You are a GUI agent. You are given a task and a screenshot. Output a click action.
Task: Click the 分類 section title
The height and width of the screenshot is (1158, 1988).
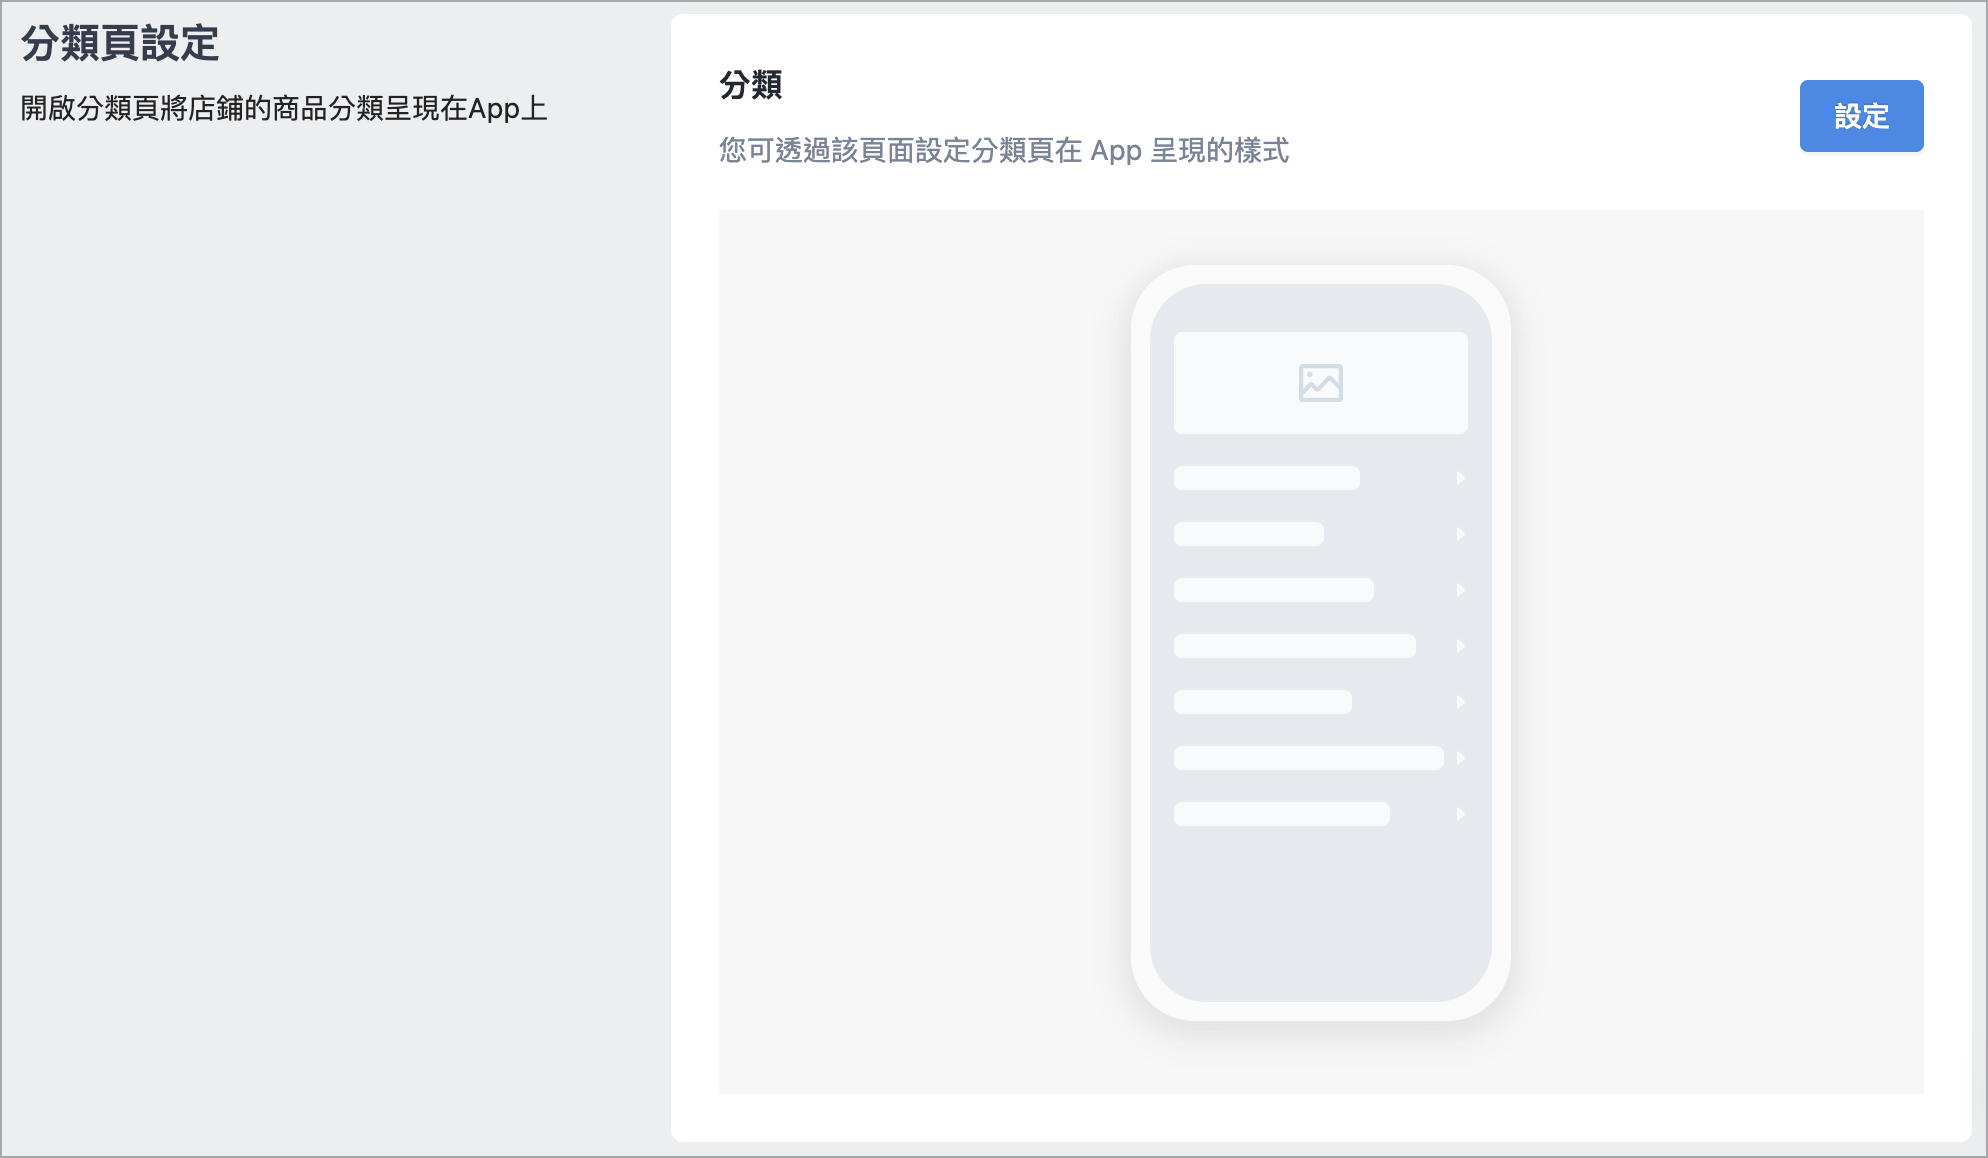pos(751,85)
